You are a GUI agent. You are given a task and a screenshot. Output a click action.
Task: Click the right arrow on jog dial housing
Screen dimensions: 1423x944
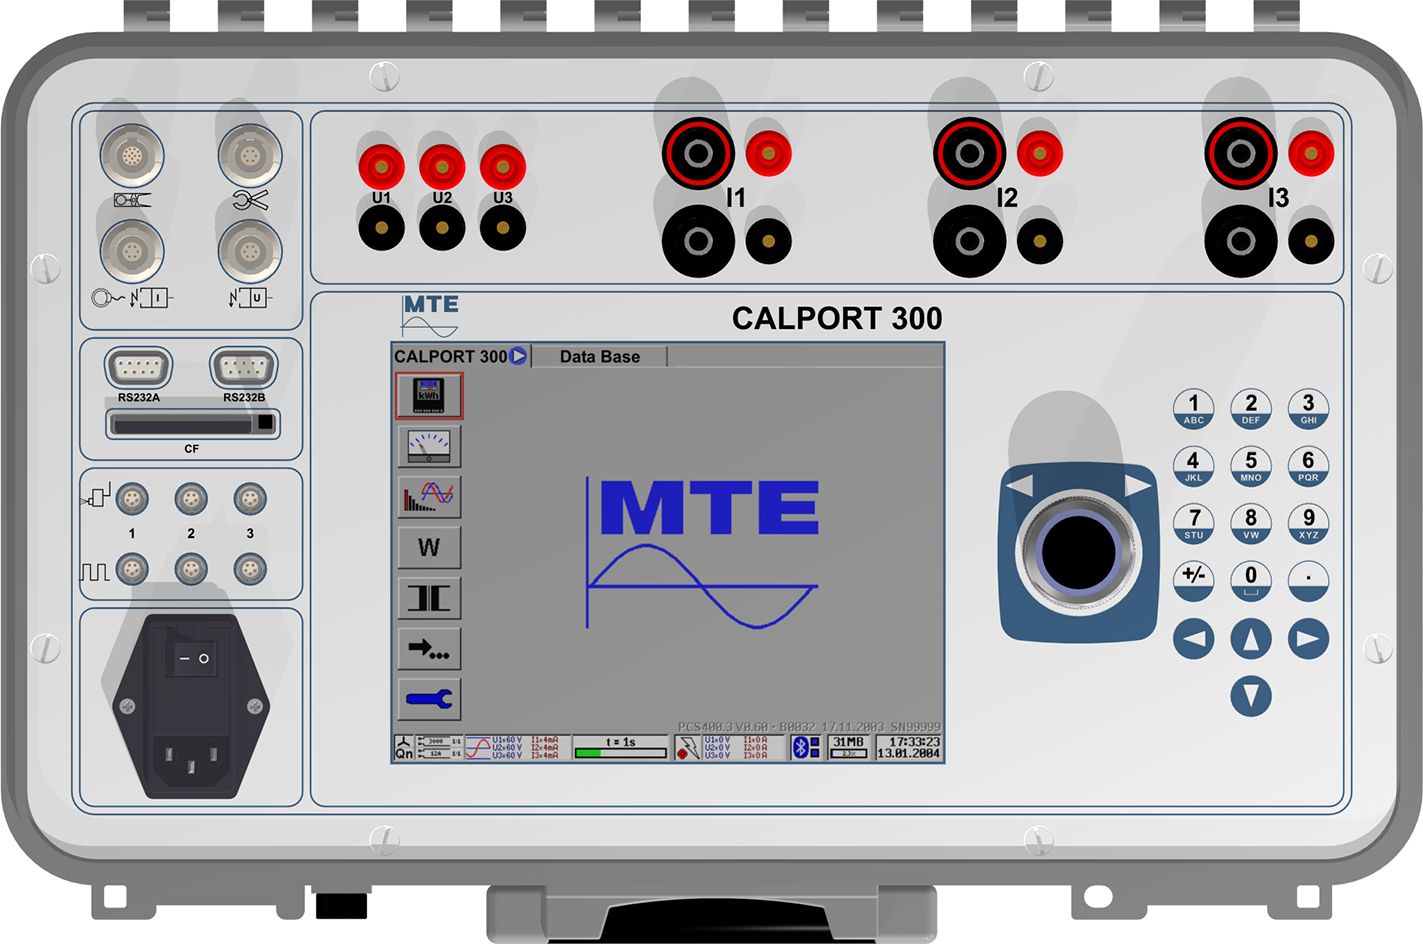pyautogui.click(x=1138, y=485)
